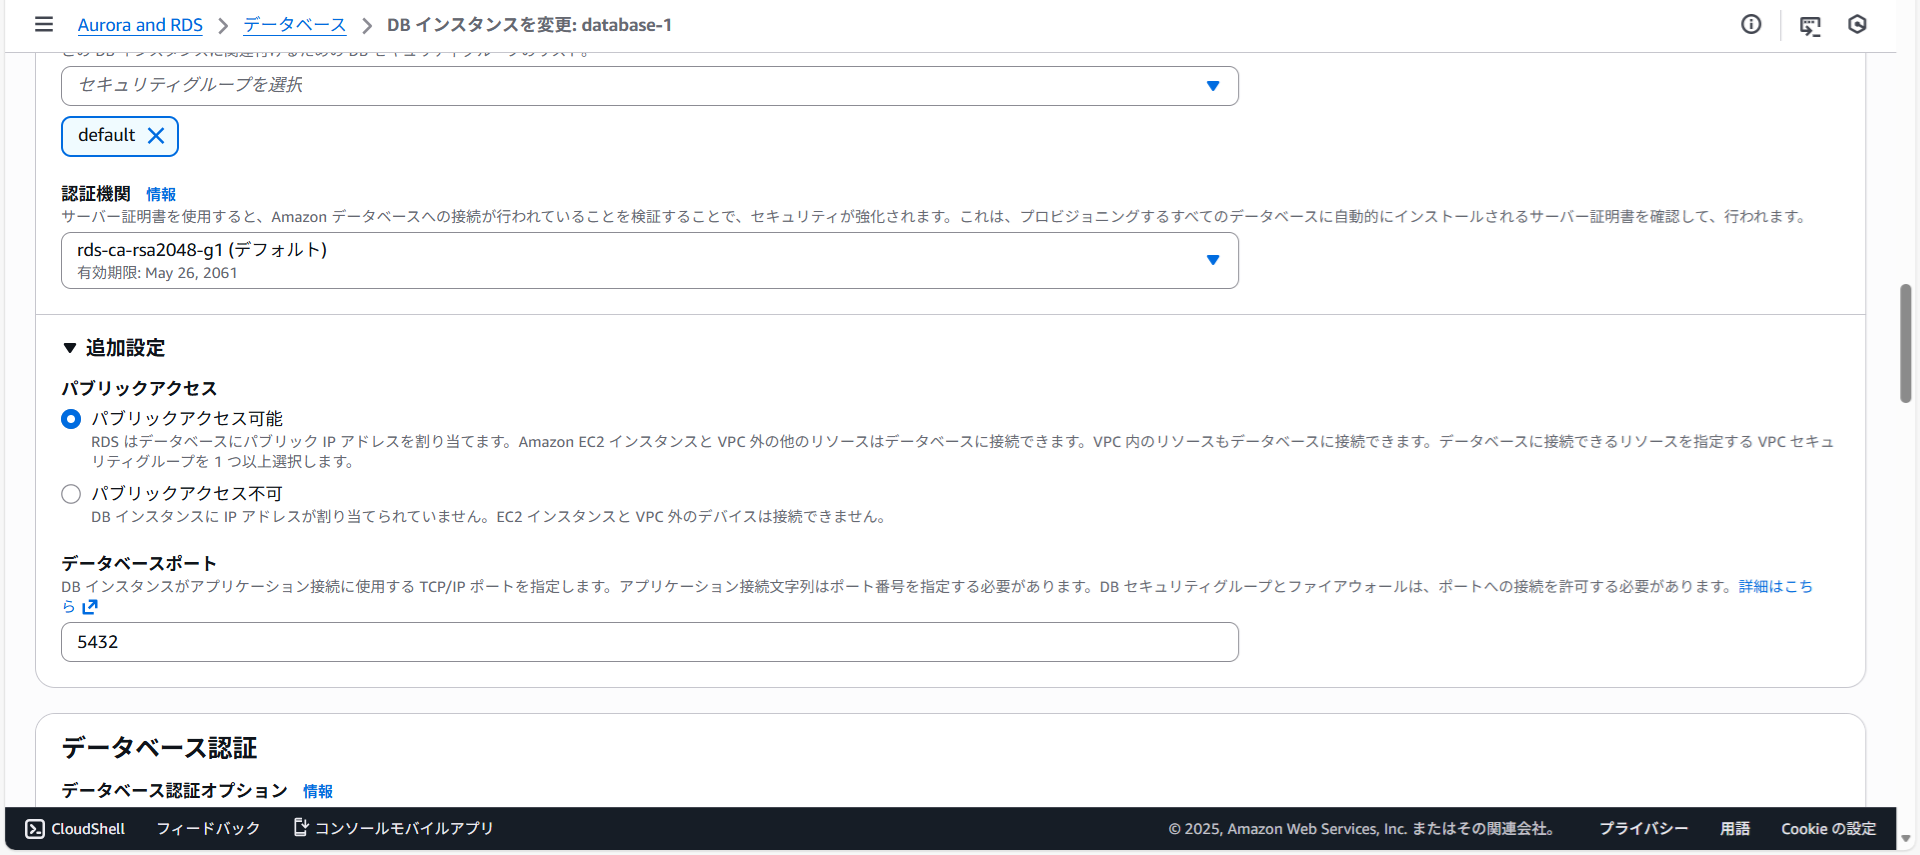Screen dimensions: 1920x855
Task: Go to Aurora and RDS breadcrumb
Action: 140,25
